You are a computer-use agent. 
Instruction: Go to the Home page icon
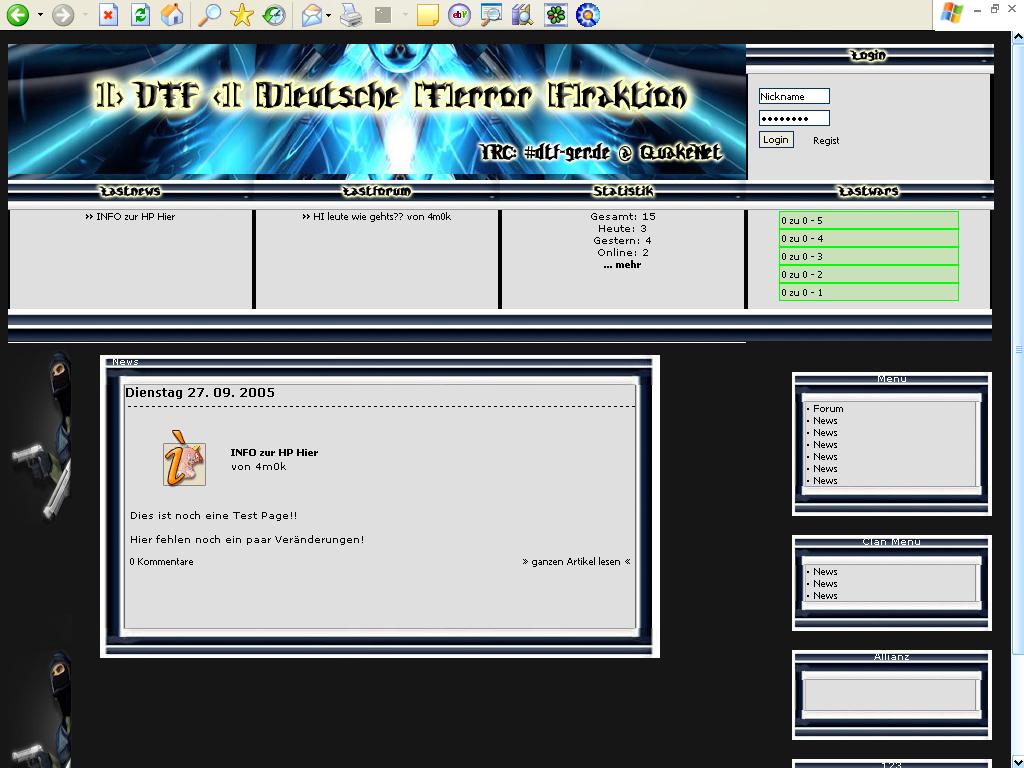172,15
